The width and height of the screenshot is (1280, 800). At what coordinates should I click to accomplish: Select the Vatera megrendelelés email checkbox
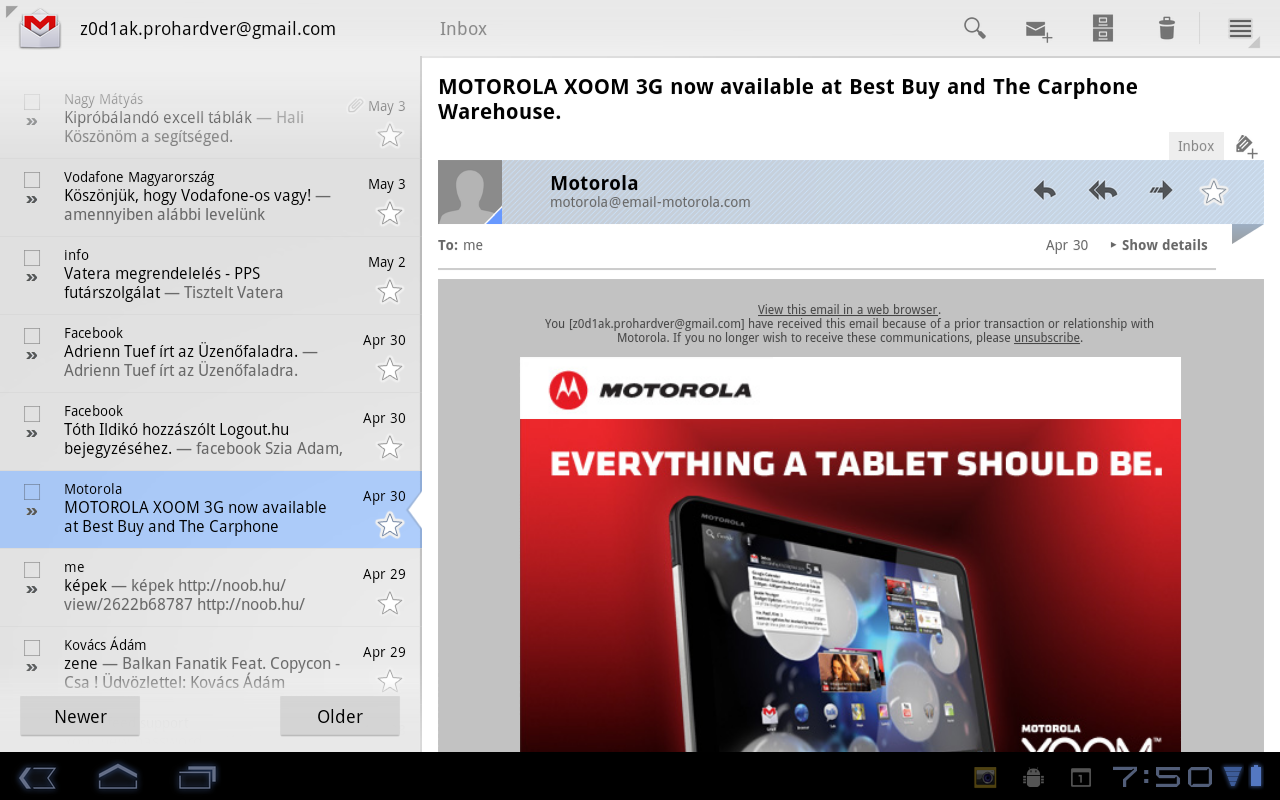point(32,258)
